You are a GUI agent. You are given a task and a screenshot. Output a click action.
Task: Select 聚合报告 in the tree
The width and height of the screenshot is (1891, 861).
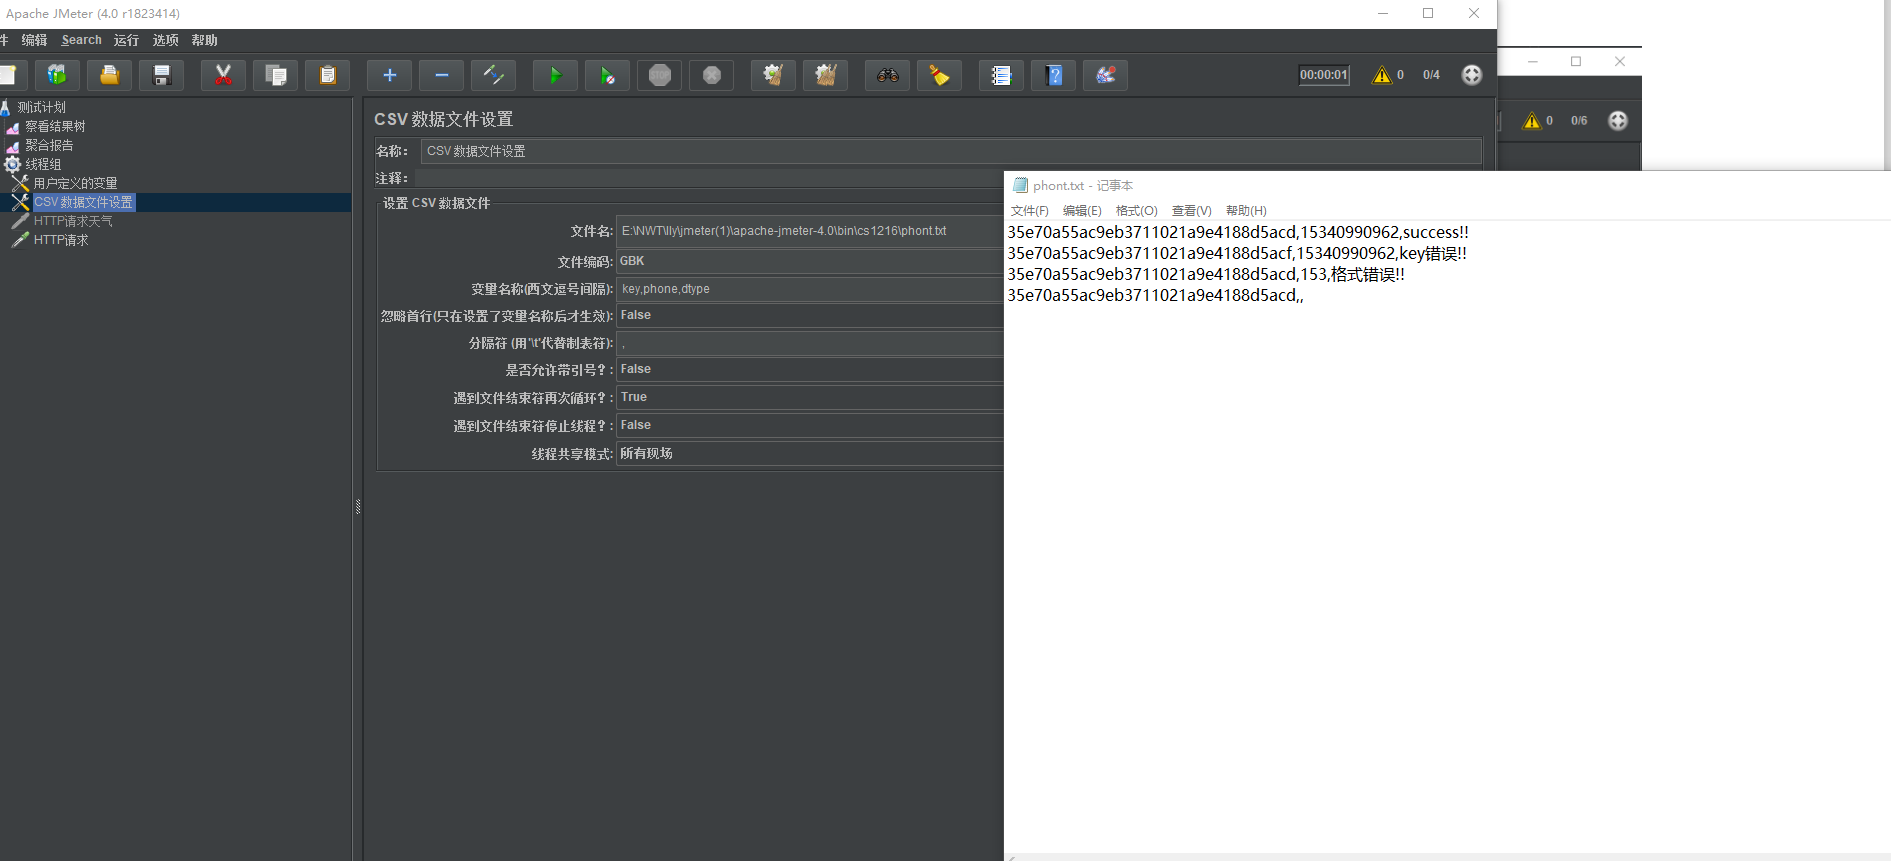[49, 145]
